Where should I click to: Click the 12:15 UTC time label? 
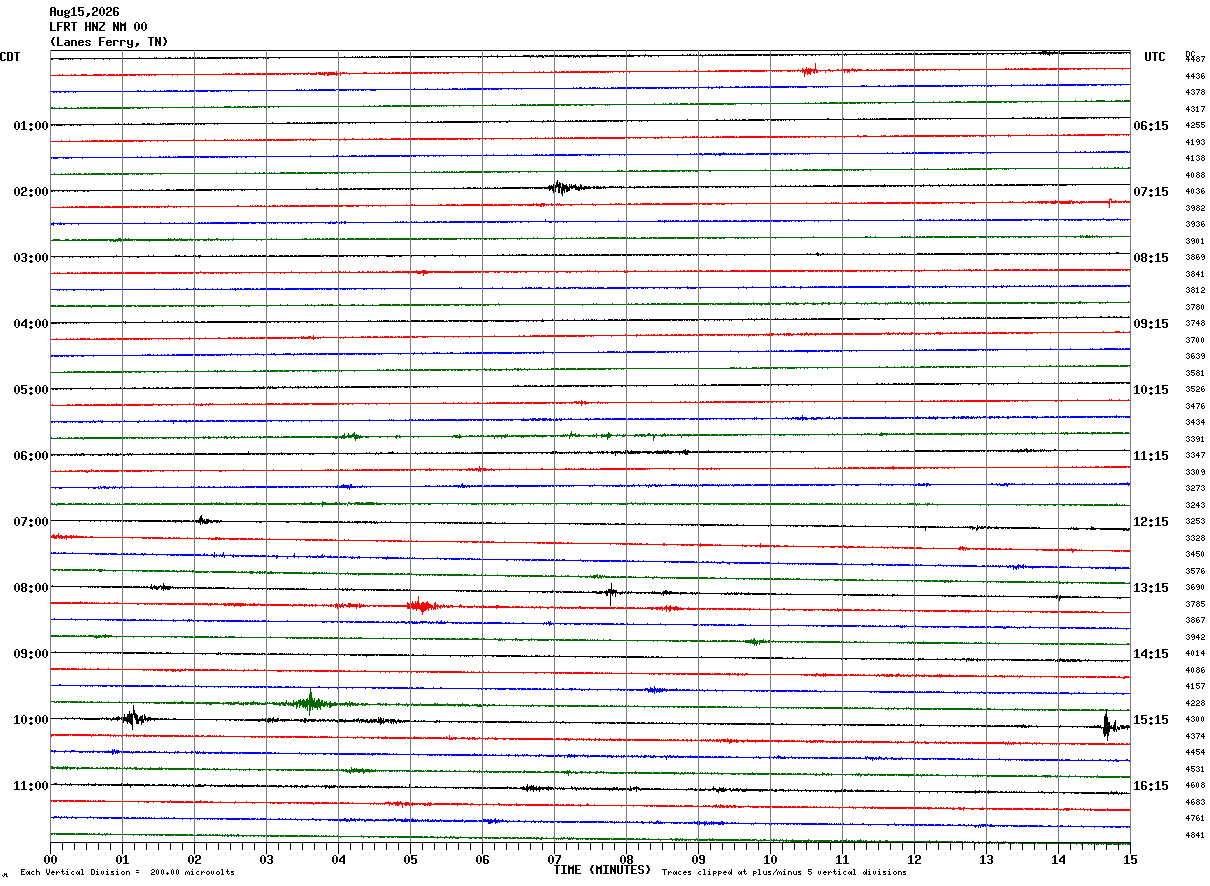pos(1151,522)
